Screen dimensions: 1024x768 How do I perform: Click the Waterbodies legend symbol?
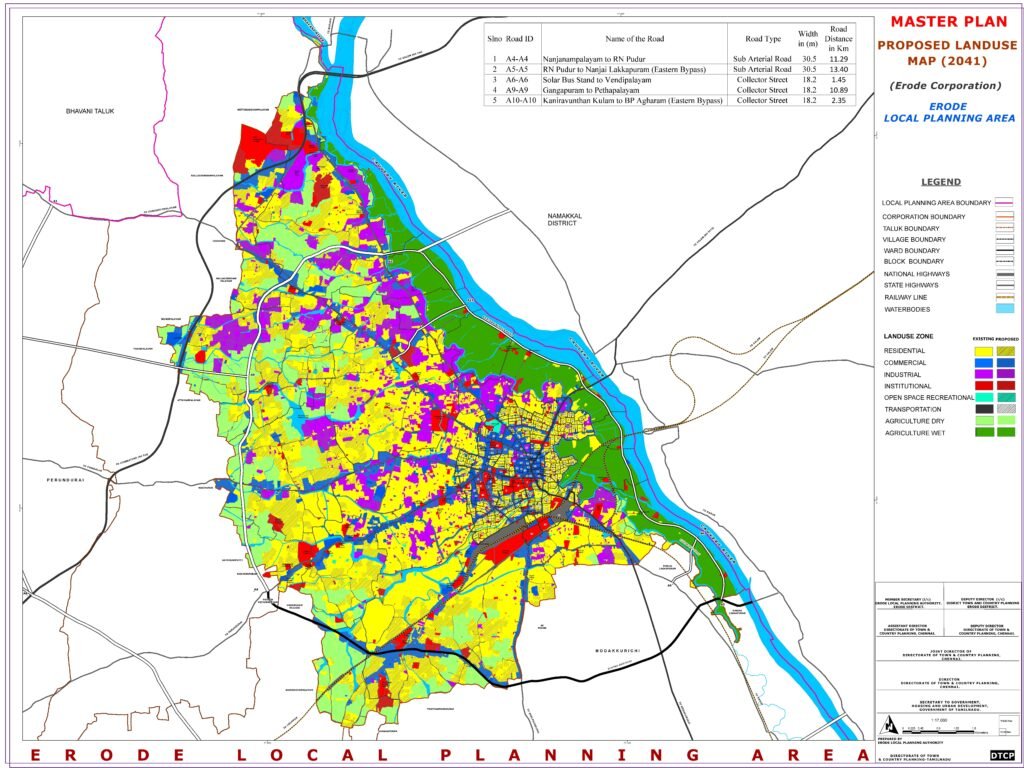[x=1004, y=309]
